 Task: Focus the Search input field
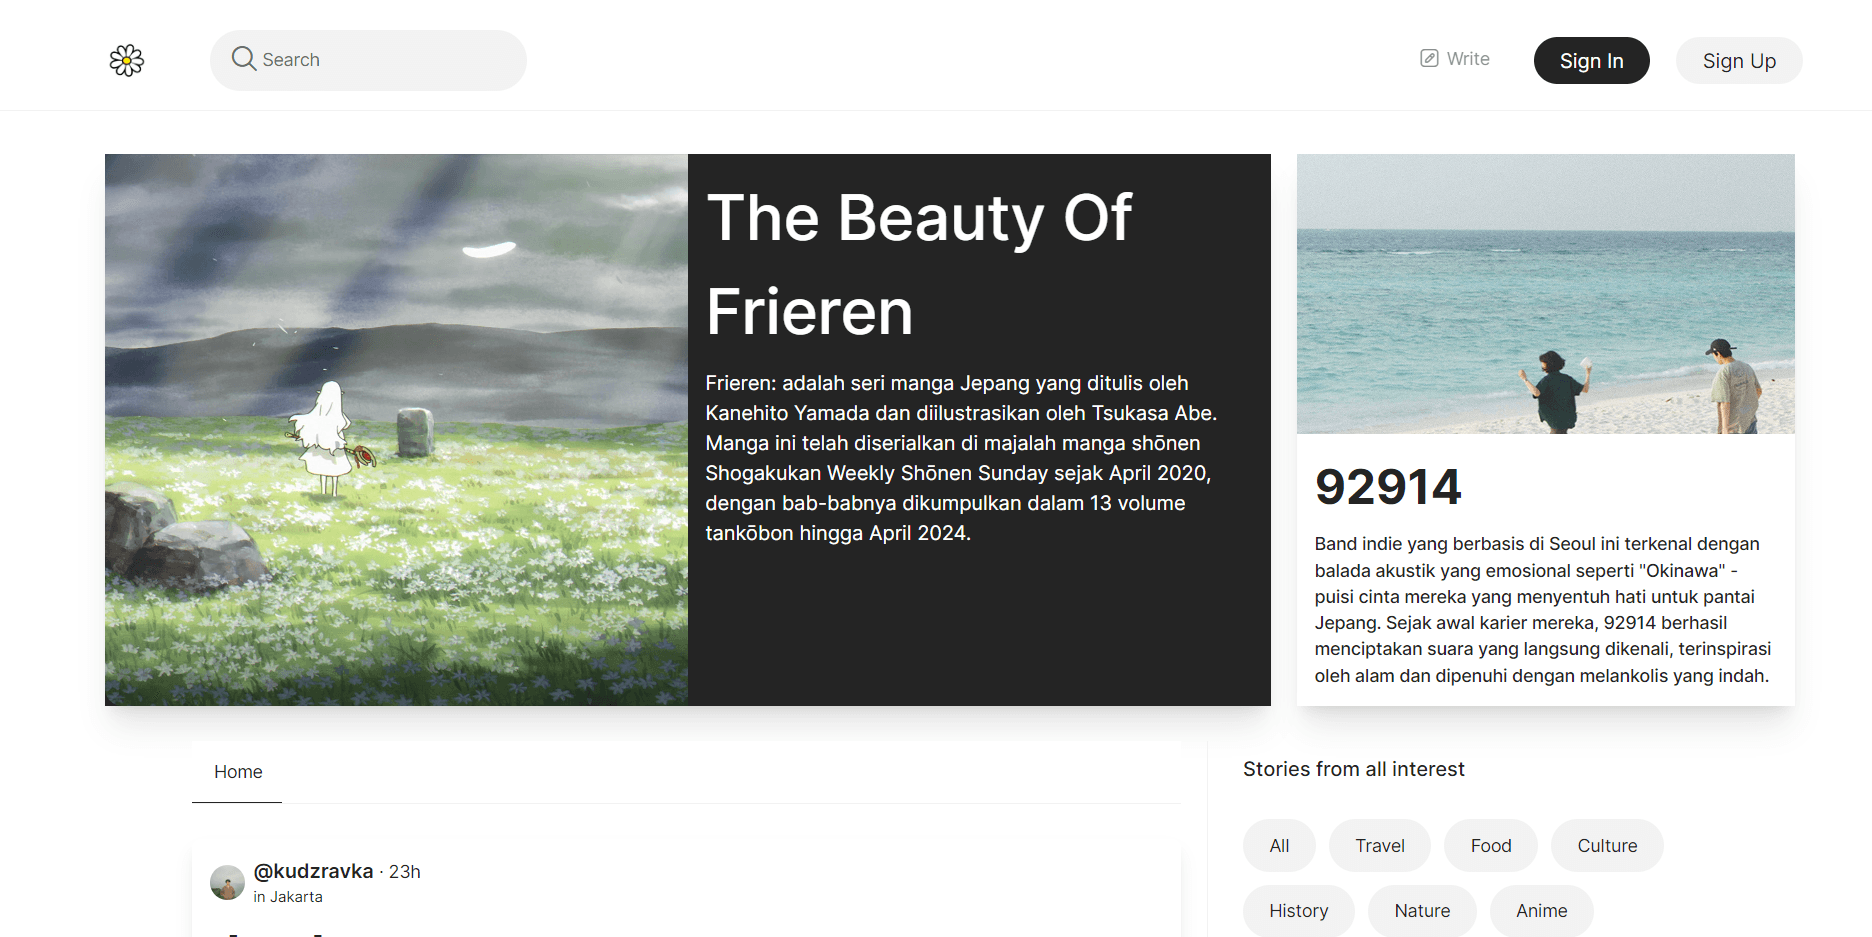coord(368,60)
